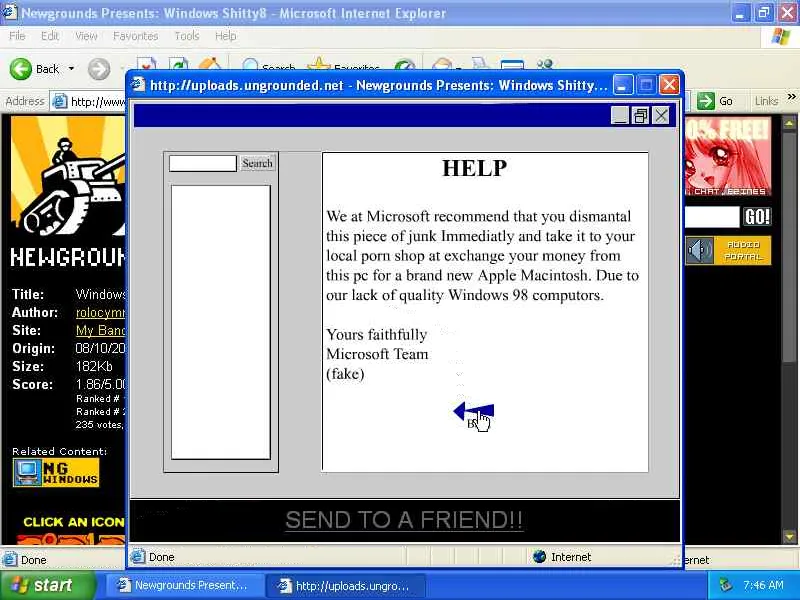Image resolution: width=800 pixels, height=600 pixels.
Task: Click the empty Help results list box
Action: [x=220, y=322]
